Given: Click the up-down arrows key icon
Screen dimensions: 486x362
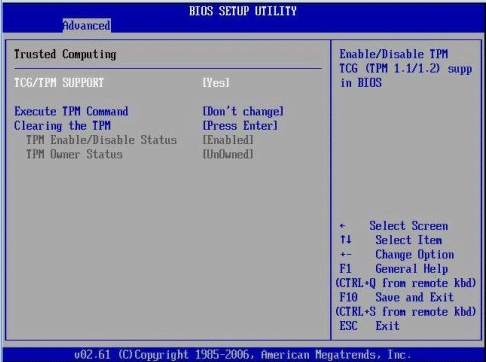Looking at the screenshot, I should coord(346,240).
